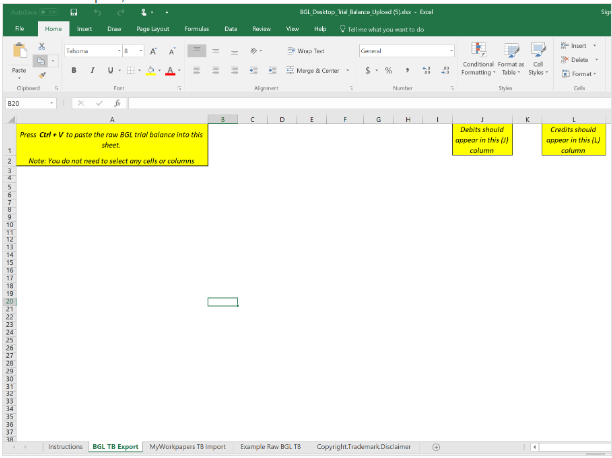
Task: Click the Save icon in the title bar
Action: point(74,11)
